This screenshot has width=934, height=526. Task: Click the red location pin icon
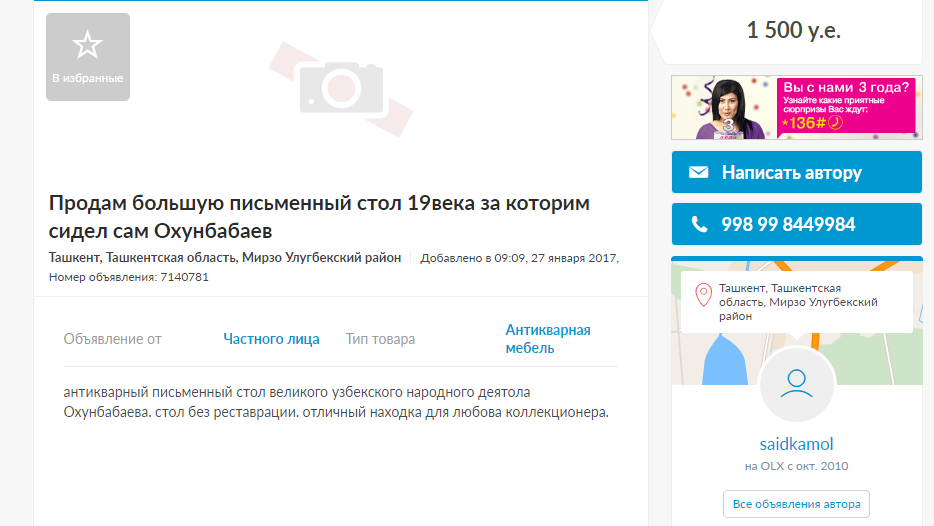pyautogui.click(x=704, y=295)
